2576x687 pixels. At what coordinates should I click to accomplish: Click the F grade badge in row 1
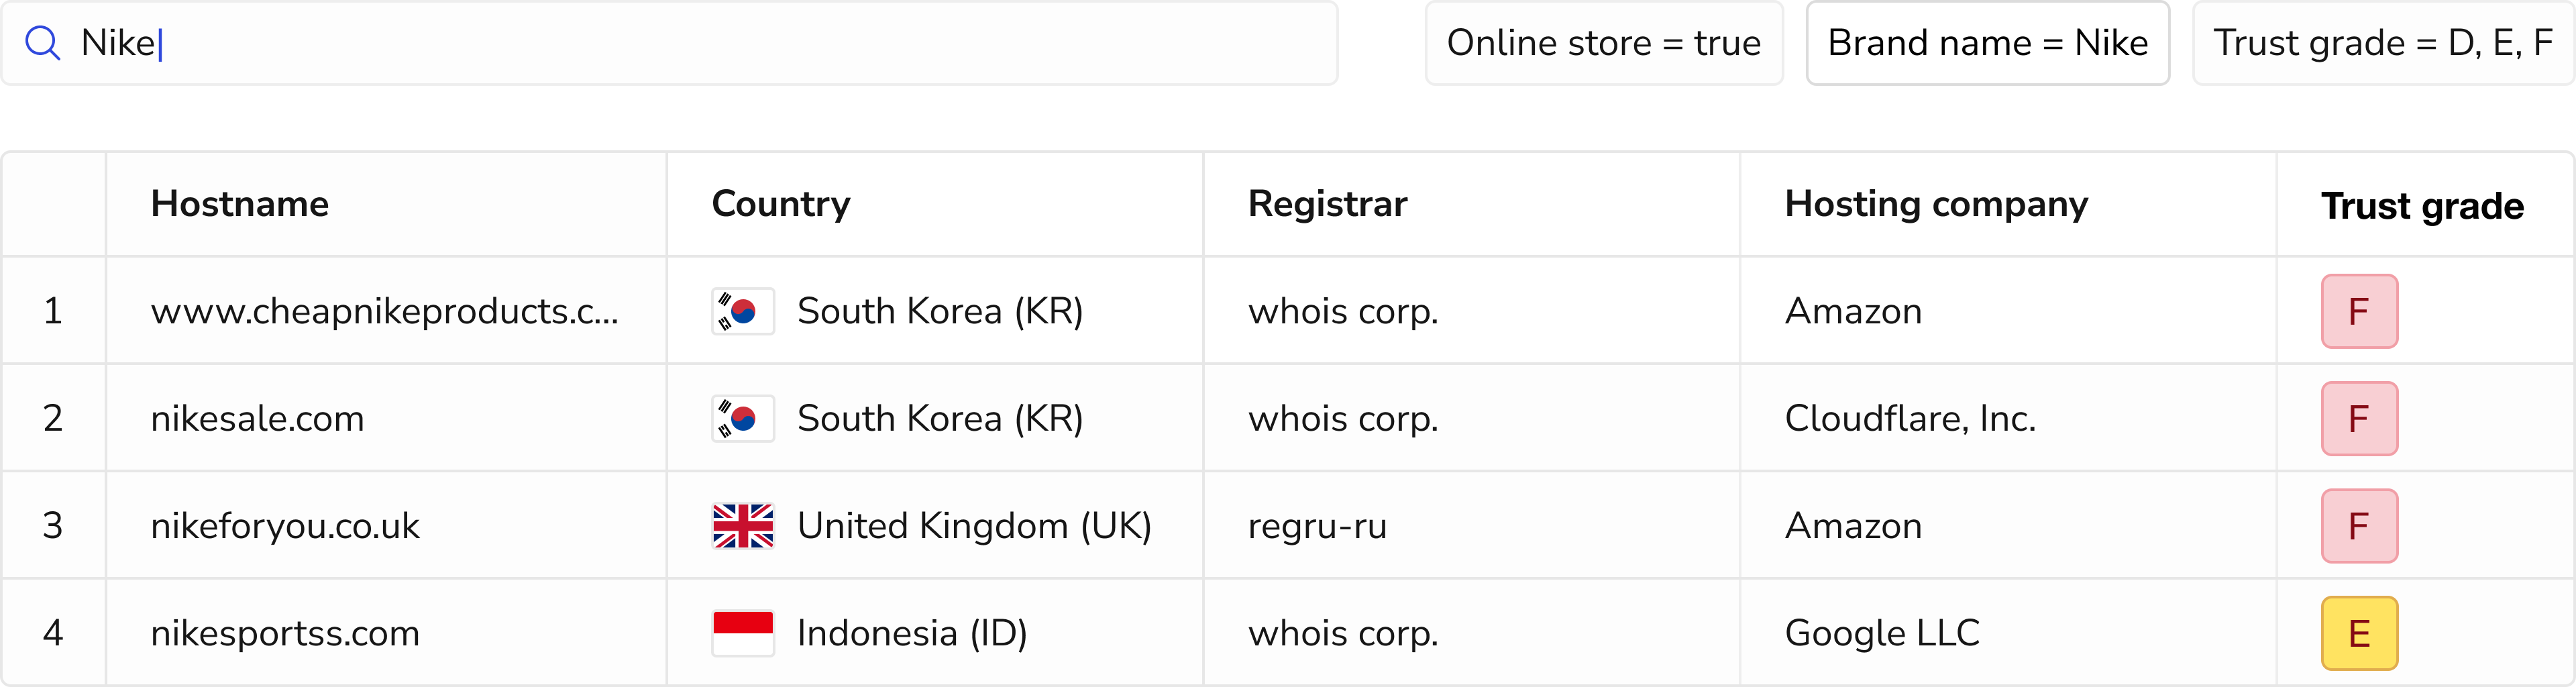[x=2358, y=311]
